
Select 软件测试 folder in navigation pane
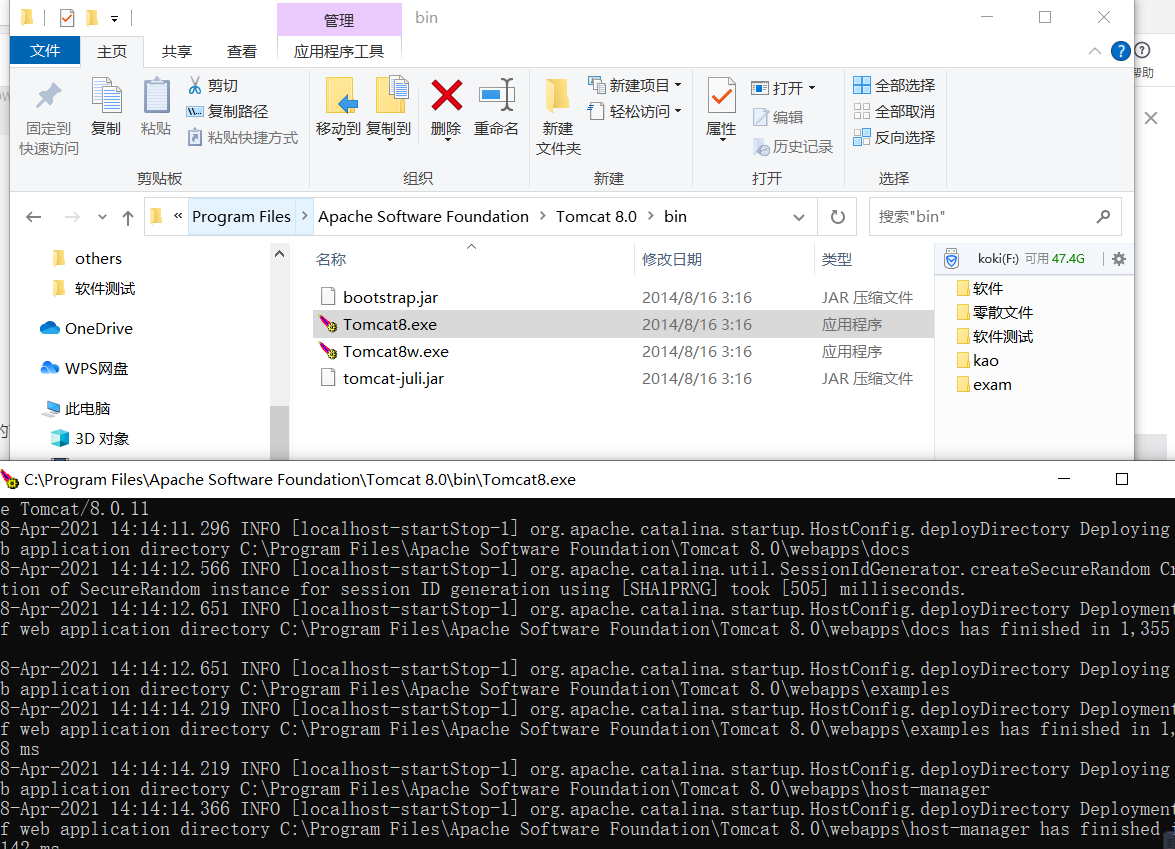pos(94,288)
